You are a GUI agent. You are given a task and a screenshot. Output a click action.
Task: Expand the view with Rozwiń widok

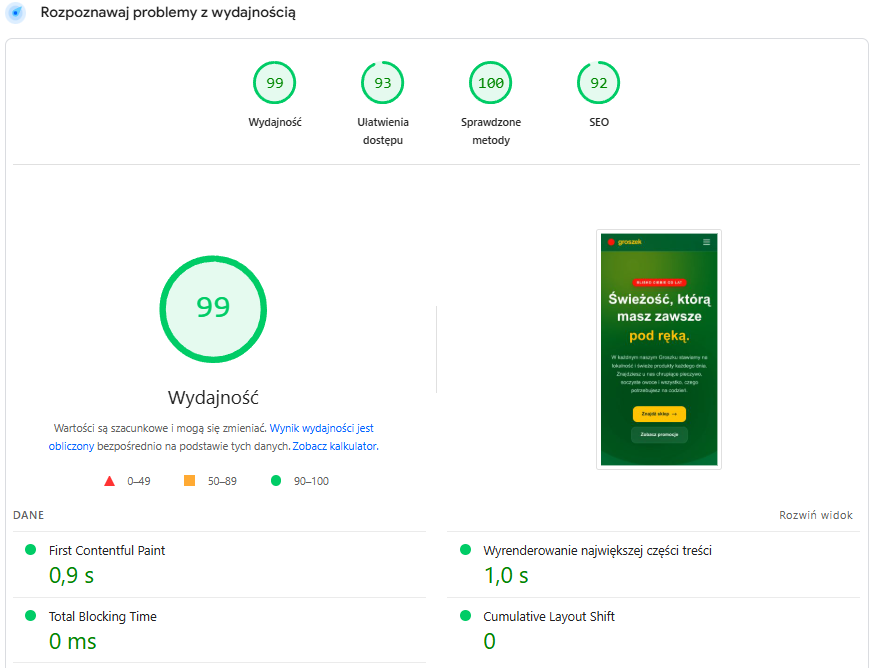pyautogui.click(x=816, y=515)
